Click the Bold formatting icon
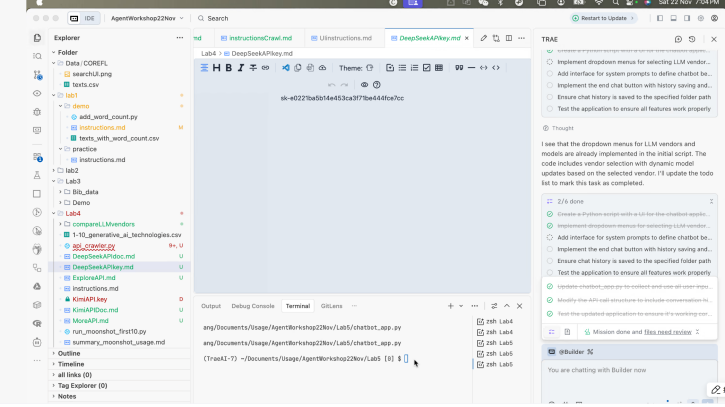The height and width of the screenshot is (407, 725). pyautogui.click(x=229, y=68)
